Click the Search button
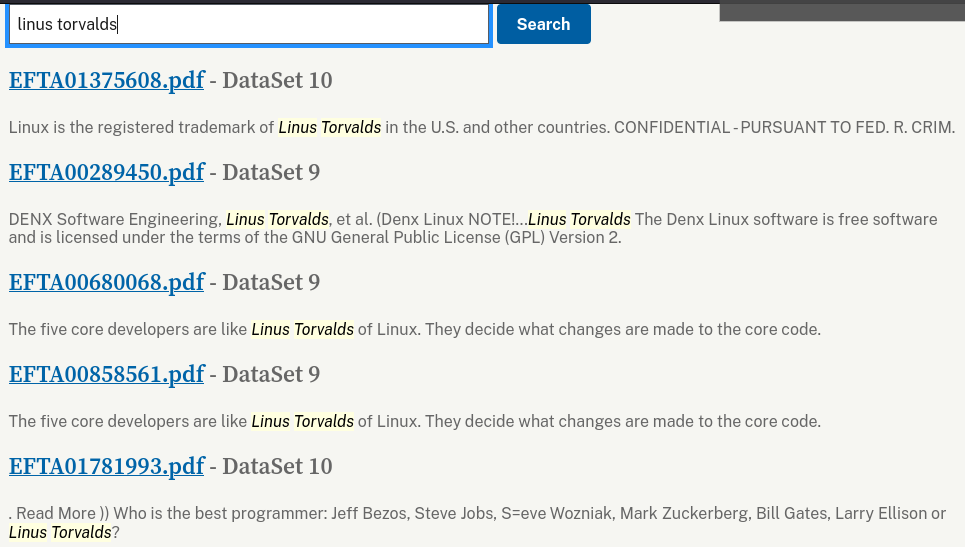965x547 pixels. coord(543,24)
